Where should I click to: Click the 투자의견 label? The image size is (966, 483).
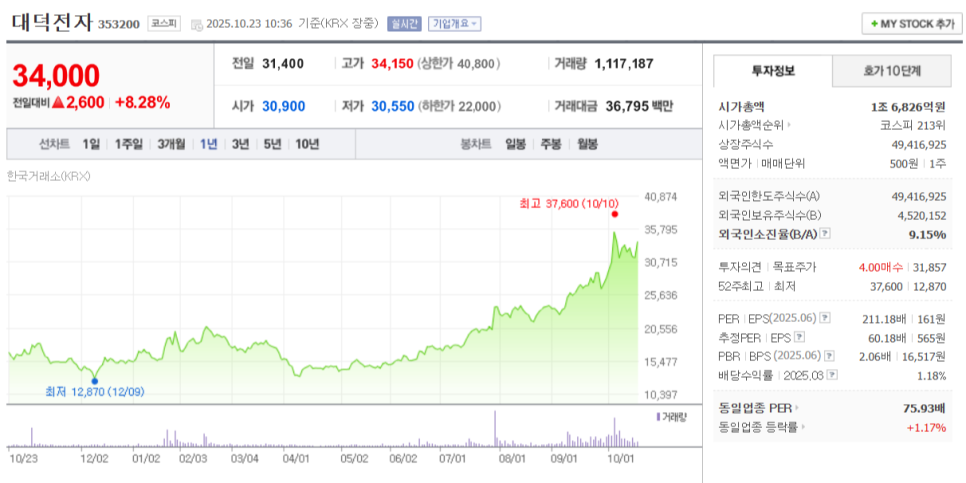pyautogui.click(x=740, y=267)
